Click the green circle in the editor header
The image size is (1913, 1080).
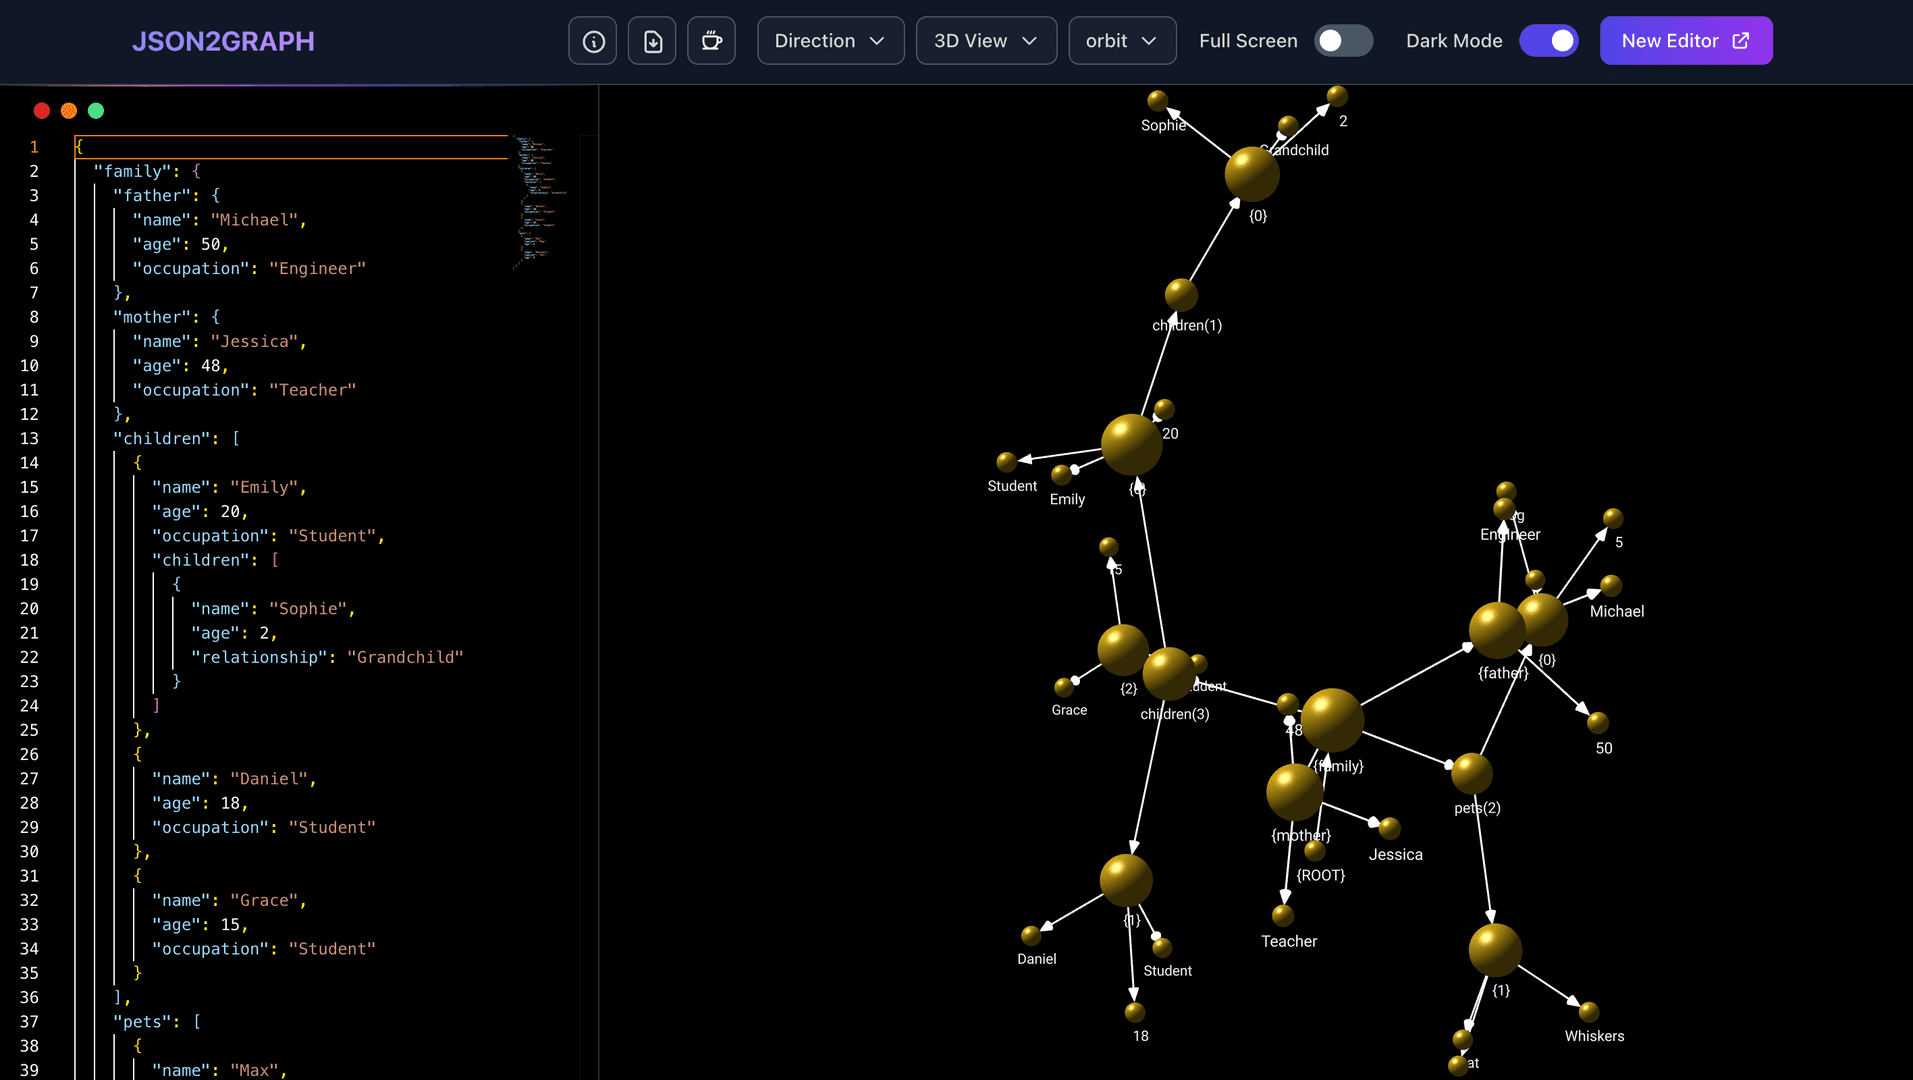coord(95,110)
